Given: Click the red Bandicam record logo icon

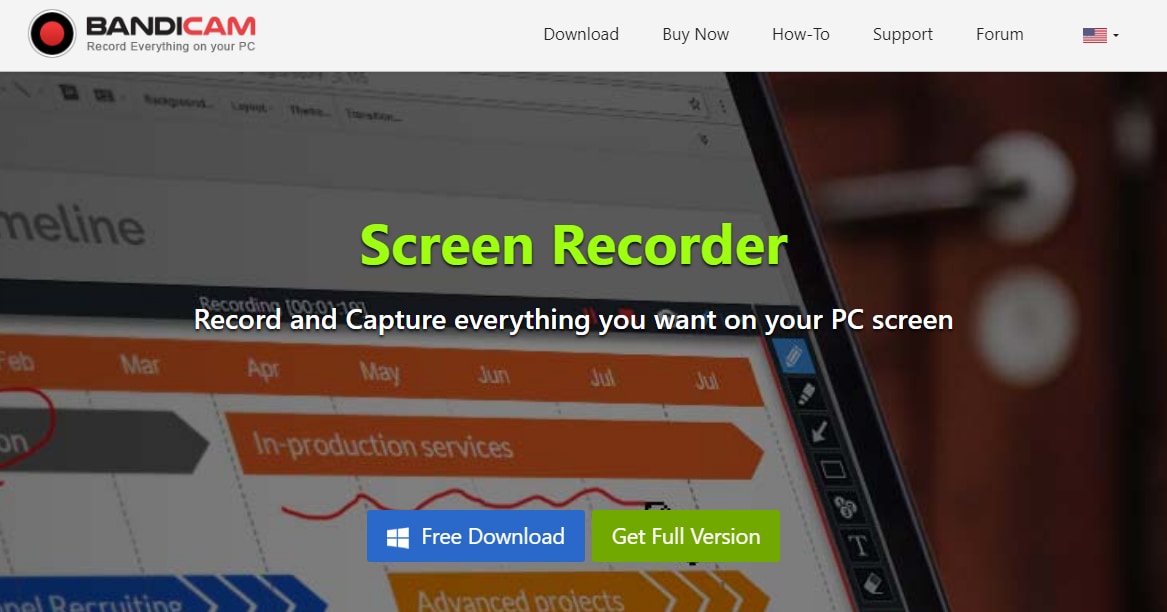Looking at the screenshot, I should [x=52, y=34].
